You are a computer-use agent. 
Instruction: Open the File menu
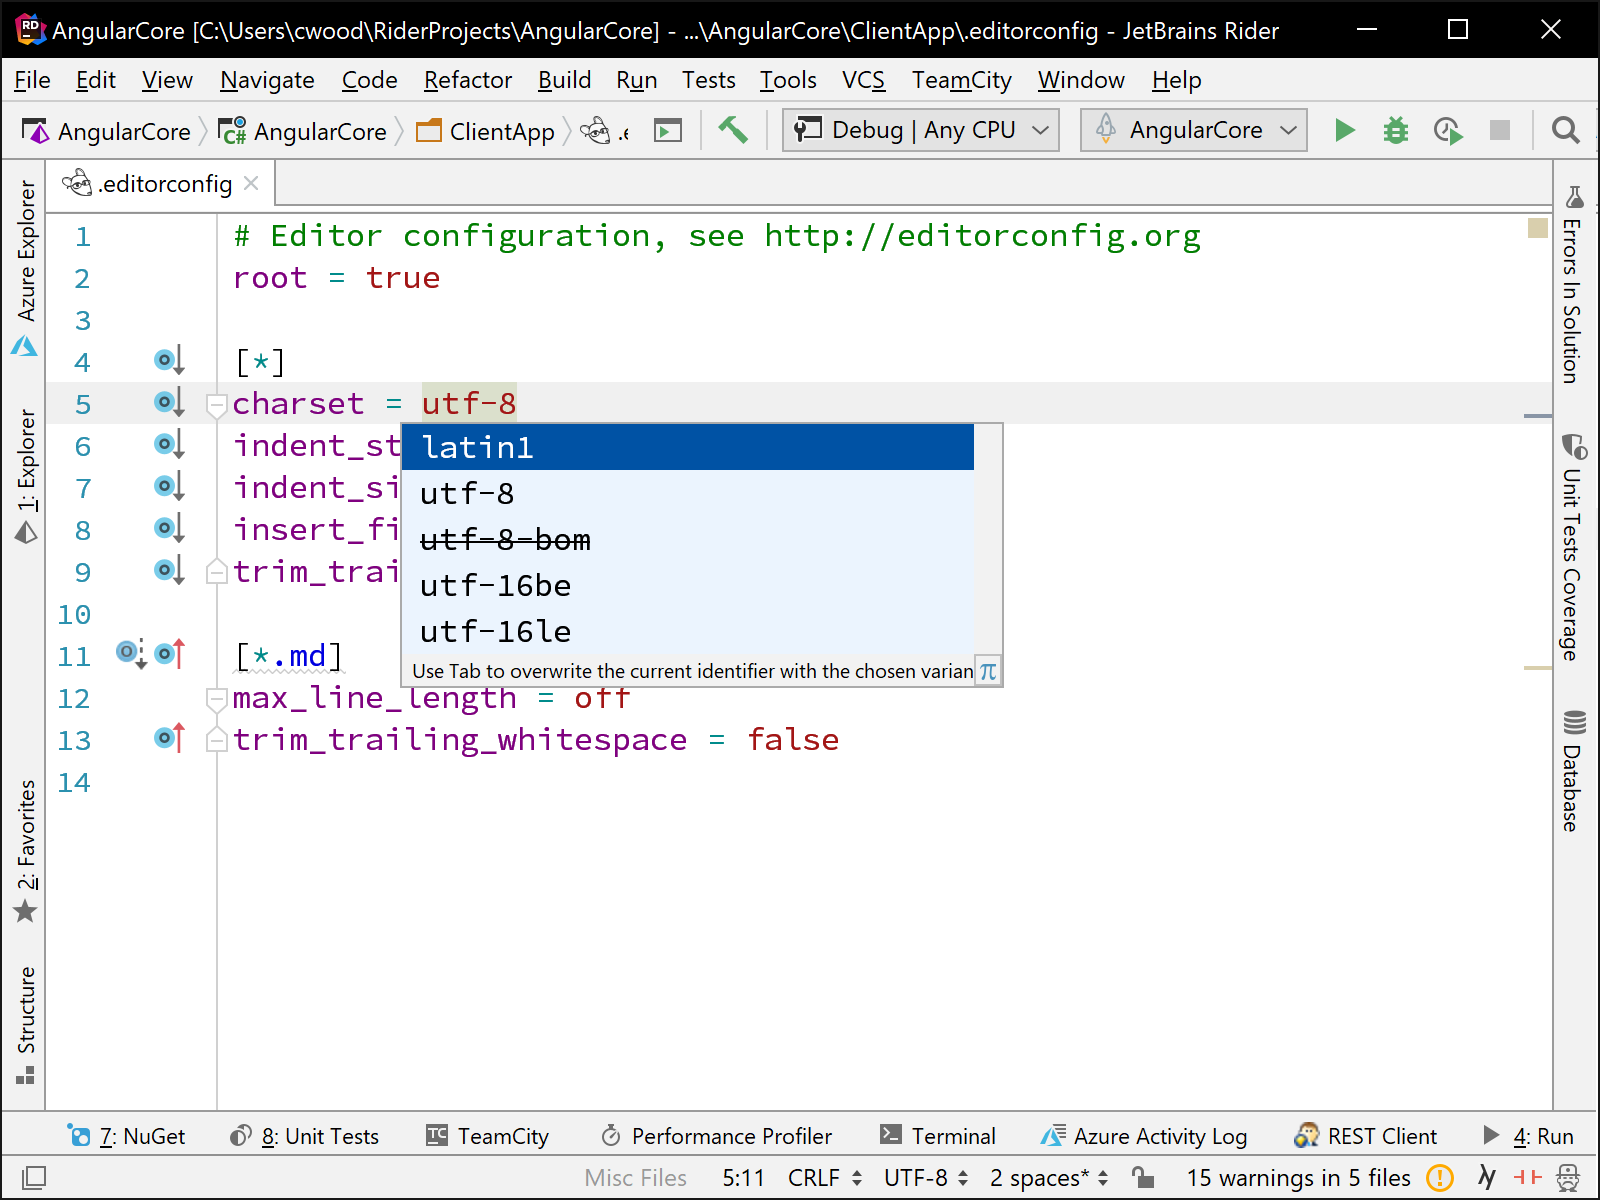[x=32, y=80]
